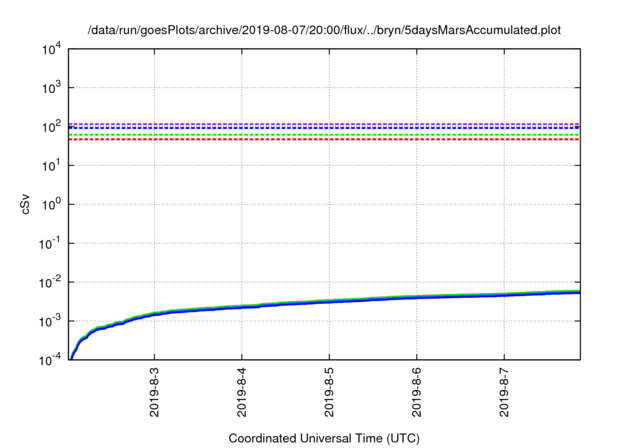Click the 10^0 y-axis tick label

(x=51, y=204)
